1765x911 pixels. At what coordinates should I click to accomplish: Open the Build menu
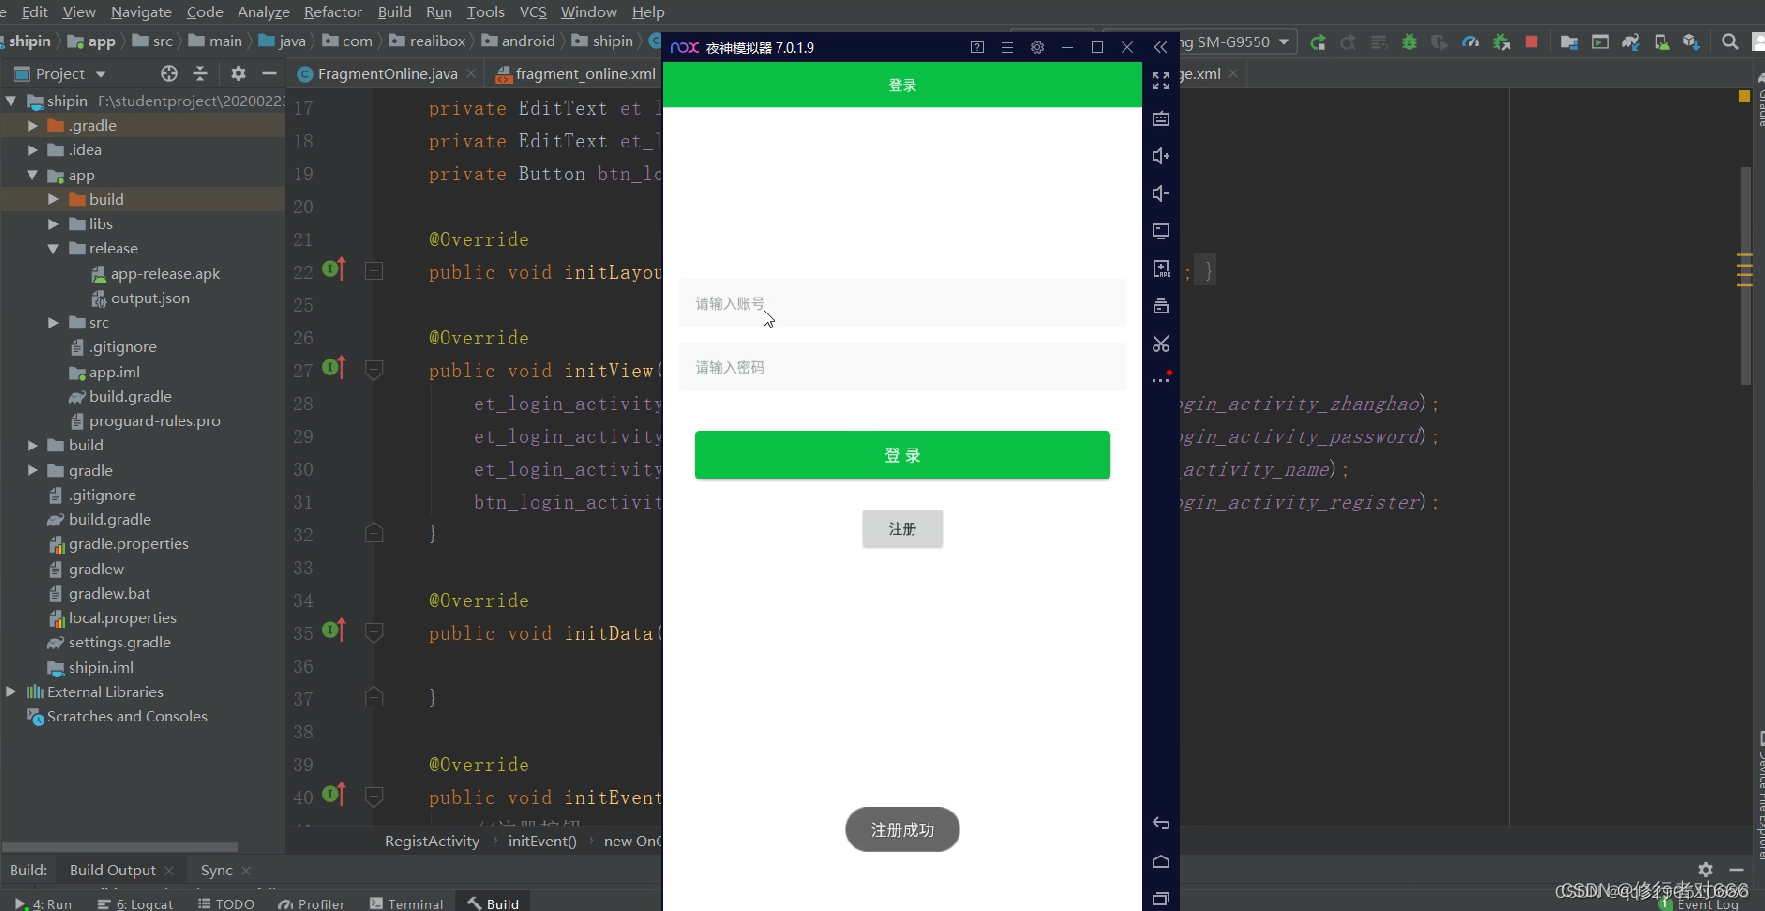tap(394, 12)
